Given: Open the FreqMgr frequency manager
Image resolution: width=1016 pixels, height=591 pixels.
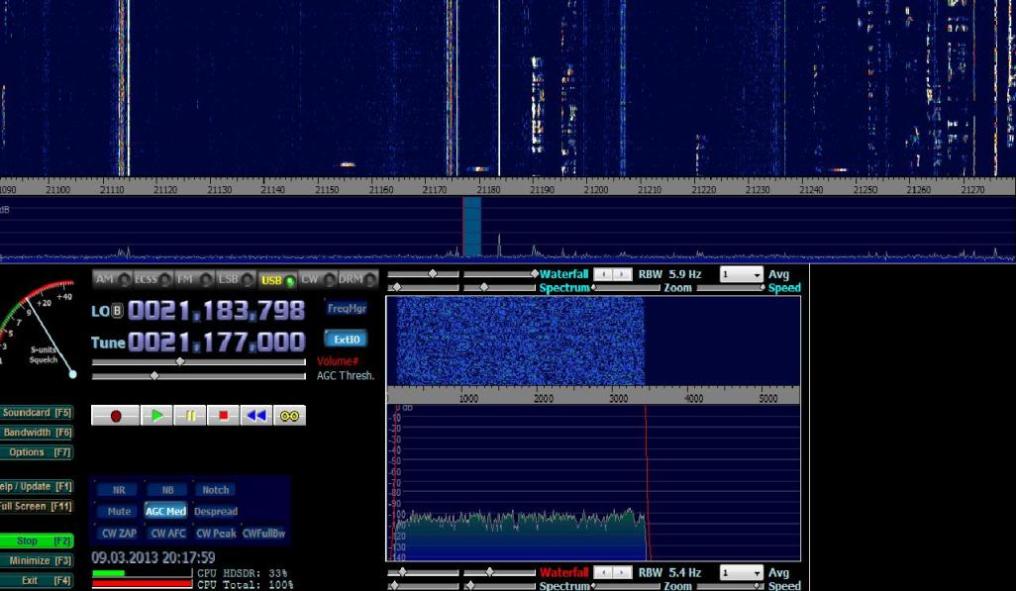Looking at the screenshot, I should [x=346, y=309].
